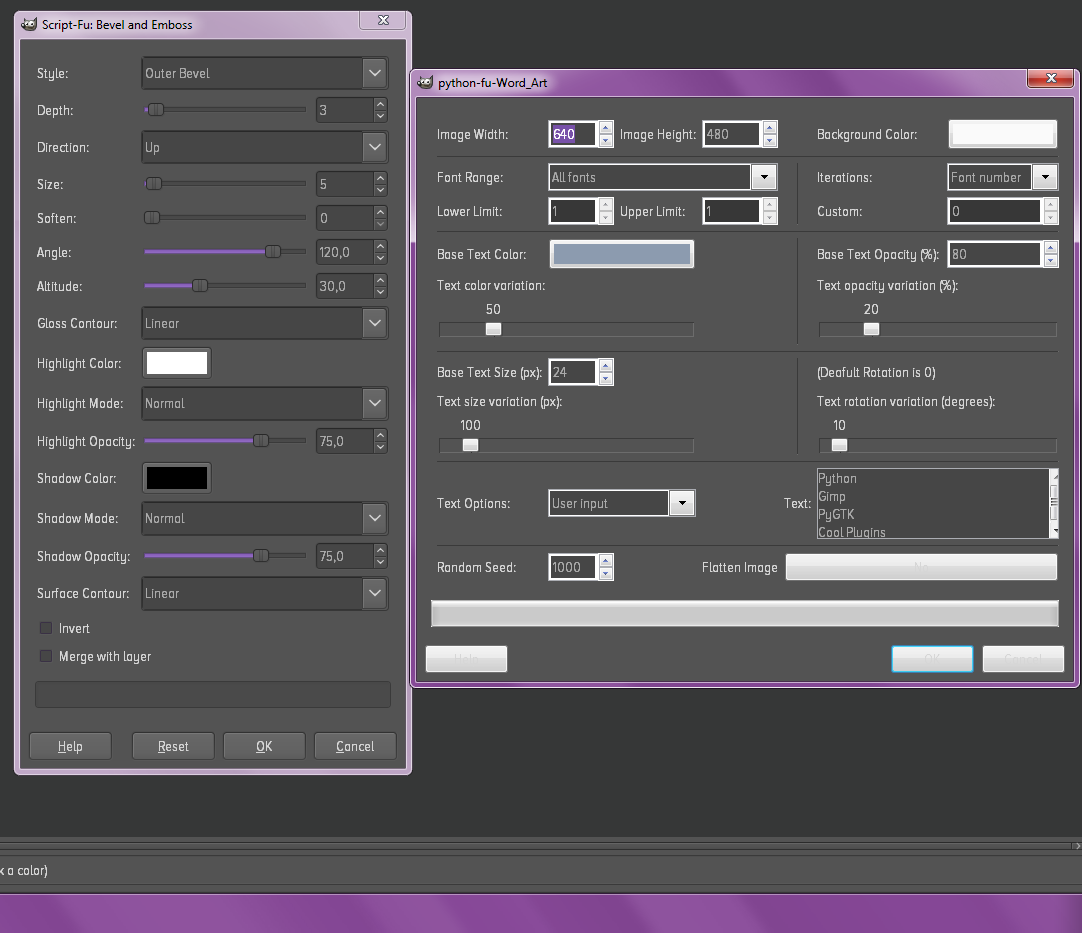The width and height of the screenshot is (1082, 933).
Task: Enable the Invert checkbox
Action: (45, 628)
